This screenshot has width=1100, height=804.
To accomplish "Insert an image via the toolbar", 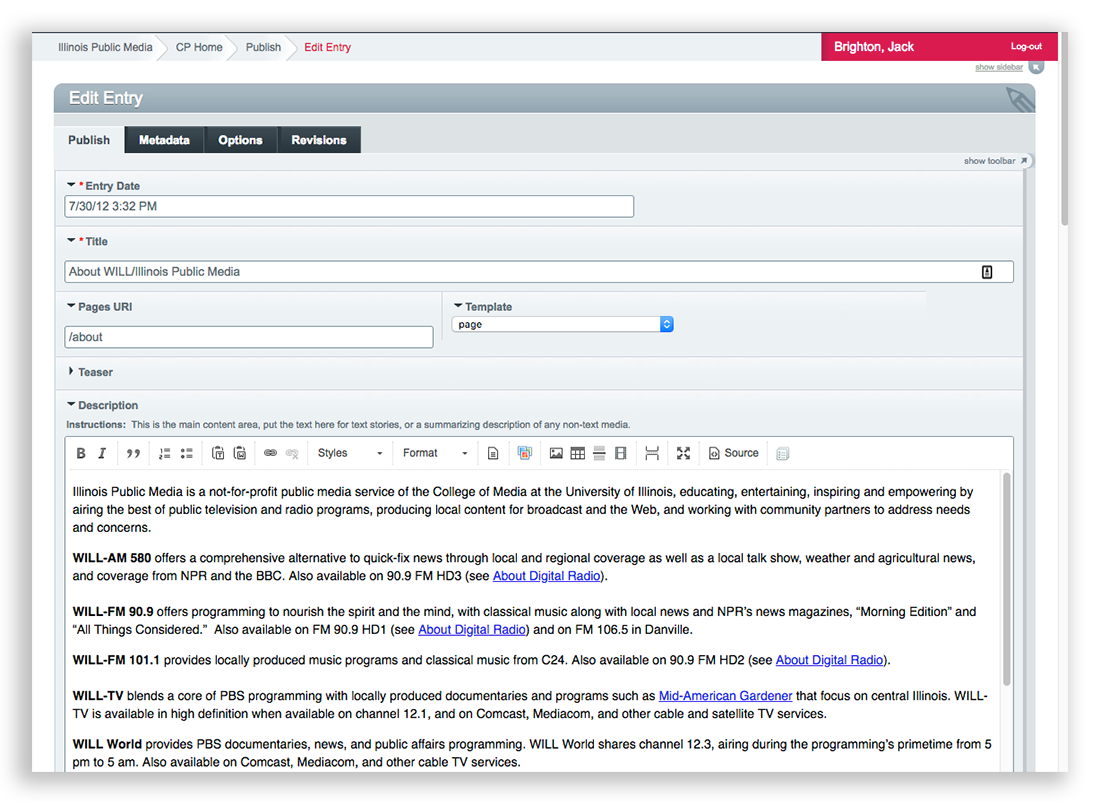I will point(556,453).
